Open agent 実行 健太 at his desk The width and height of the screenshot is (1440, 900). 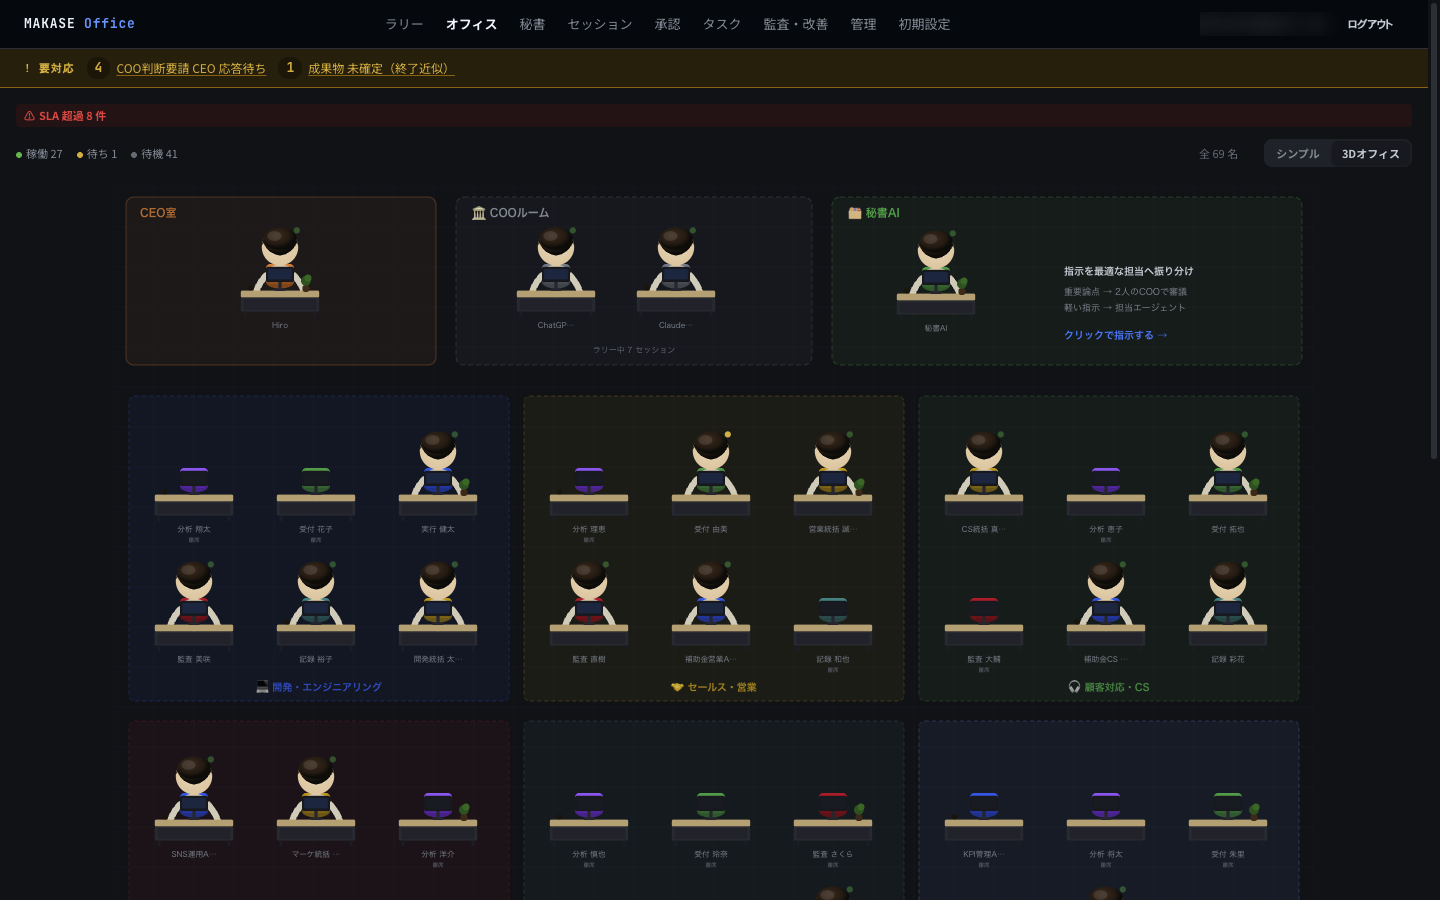pyautogui.click(x=438, y=482)
